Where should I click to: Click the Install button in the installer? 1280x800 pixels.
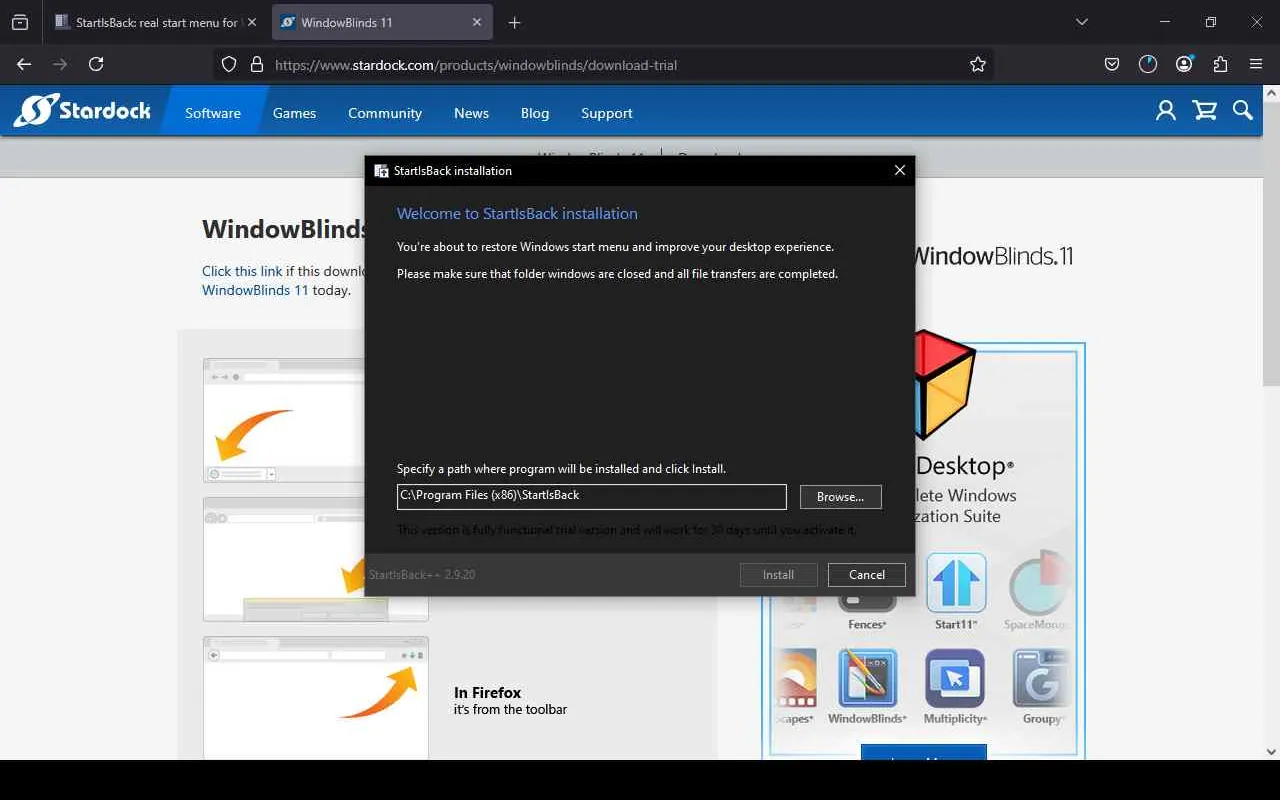778,575
